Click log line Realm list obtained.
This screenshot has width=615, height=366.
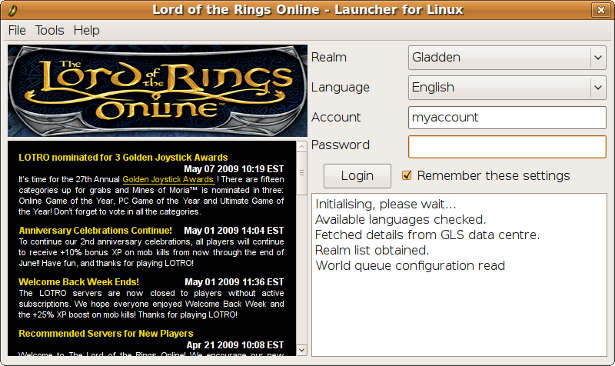372,250
